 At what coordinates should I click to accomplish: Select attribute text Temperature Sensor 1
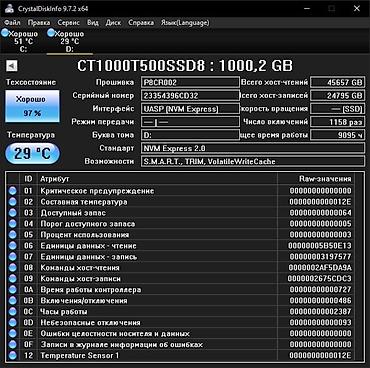tap(80, 355)
